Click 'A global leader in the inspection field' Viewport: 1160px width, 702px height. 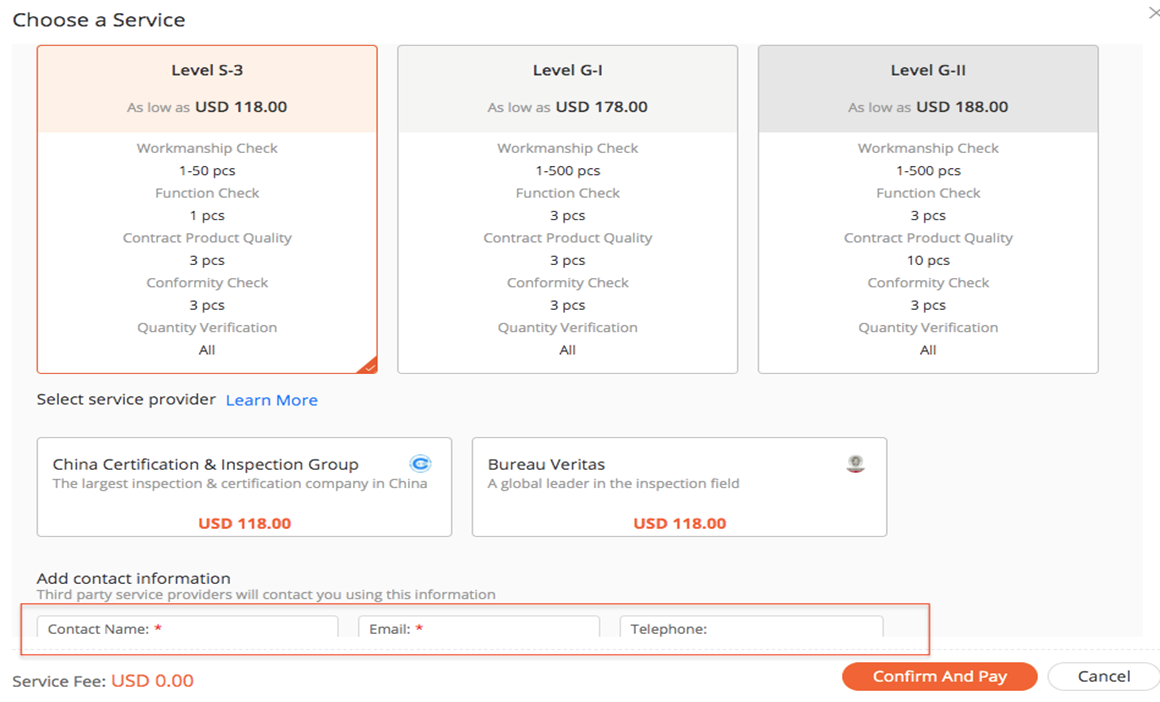tap(613, 484)
